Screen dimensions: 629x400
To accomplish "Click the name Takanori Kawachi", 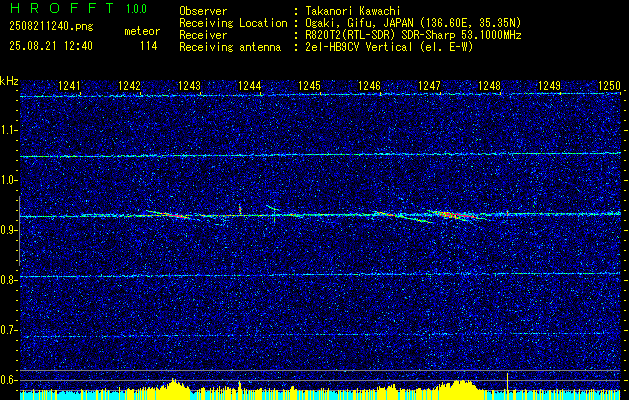I will point(353,11).
